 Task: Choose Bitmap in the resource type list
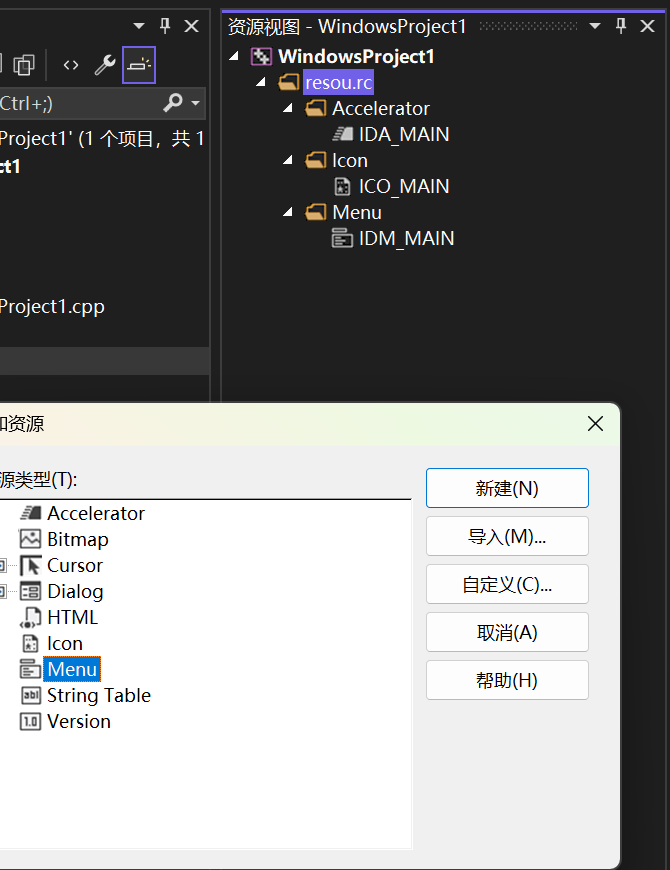(77, 539)
